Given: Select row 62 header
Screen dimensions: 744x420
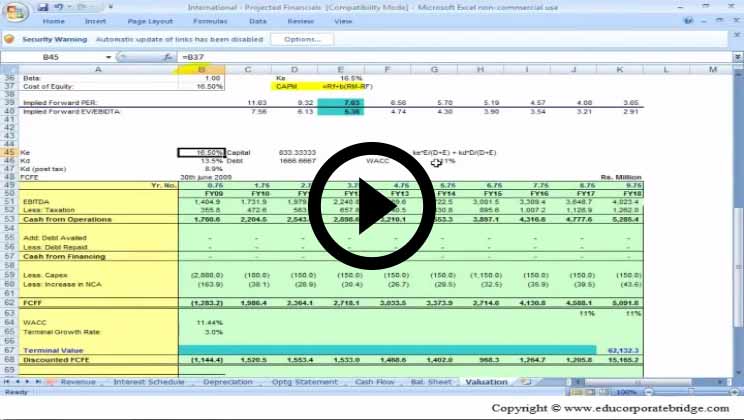Looking at the screenshot, I should point(9,302).
